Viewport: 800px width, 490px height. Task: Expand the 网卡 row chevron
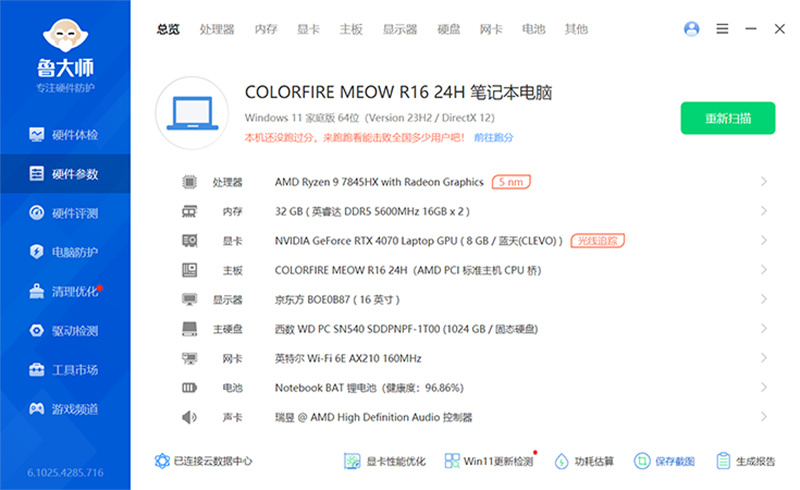click(764, 358)
